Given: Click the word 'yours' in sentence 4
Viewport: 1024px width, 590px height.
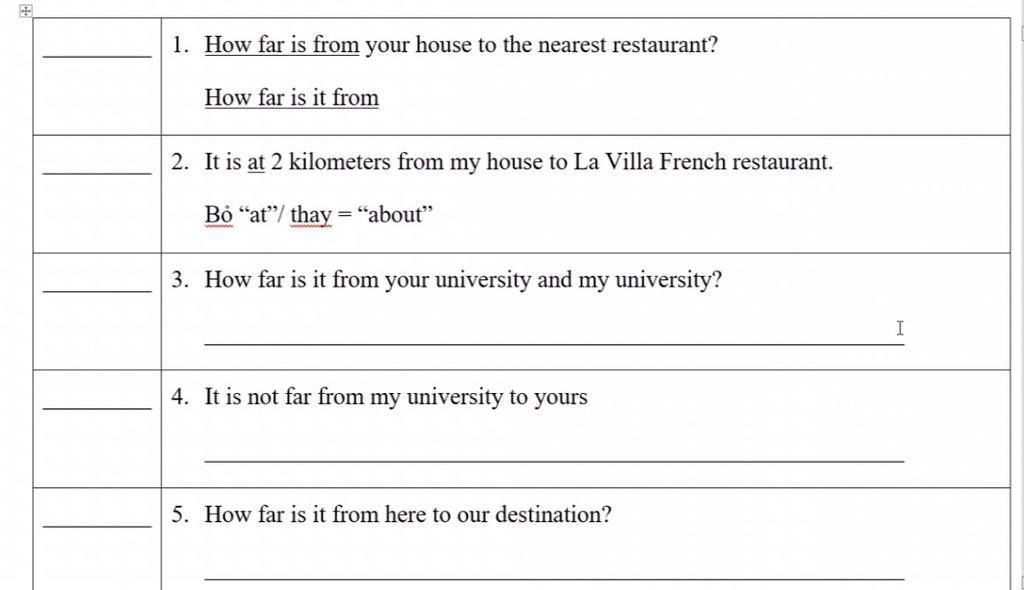Looking at the screenshot, I should click(560, 397).
